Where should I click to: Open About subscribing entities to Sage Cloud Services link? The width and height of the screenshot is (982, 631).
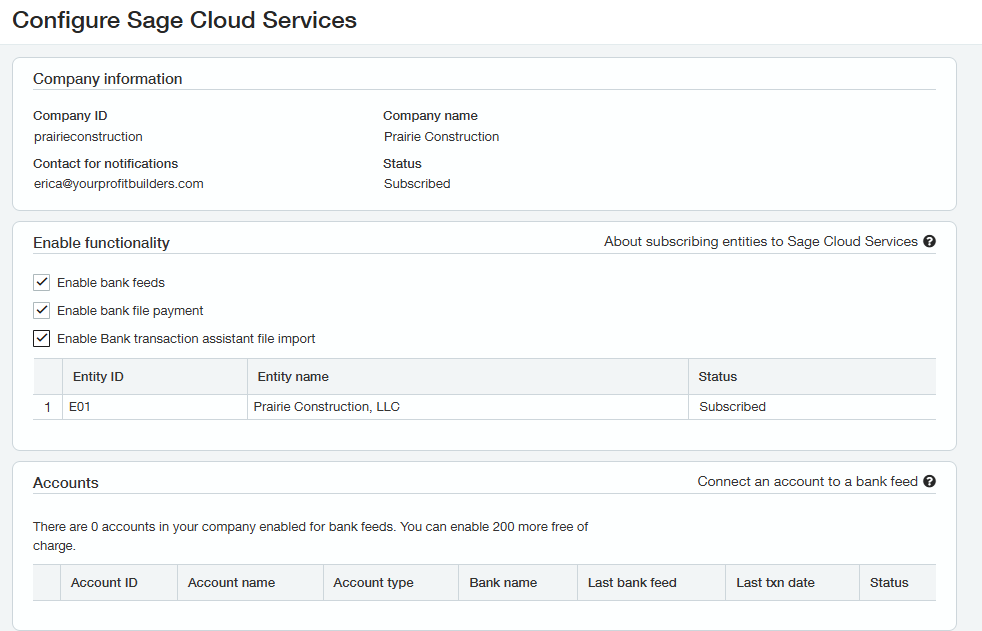[x=760, y=242]
